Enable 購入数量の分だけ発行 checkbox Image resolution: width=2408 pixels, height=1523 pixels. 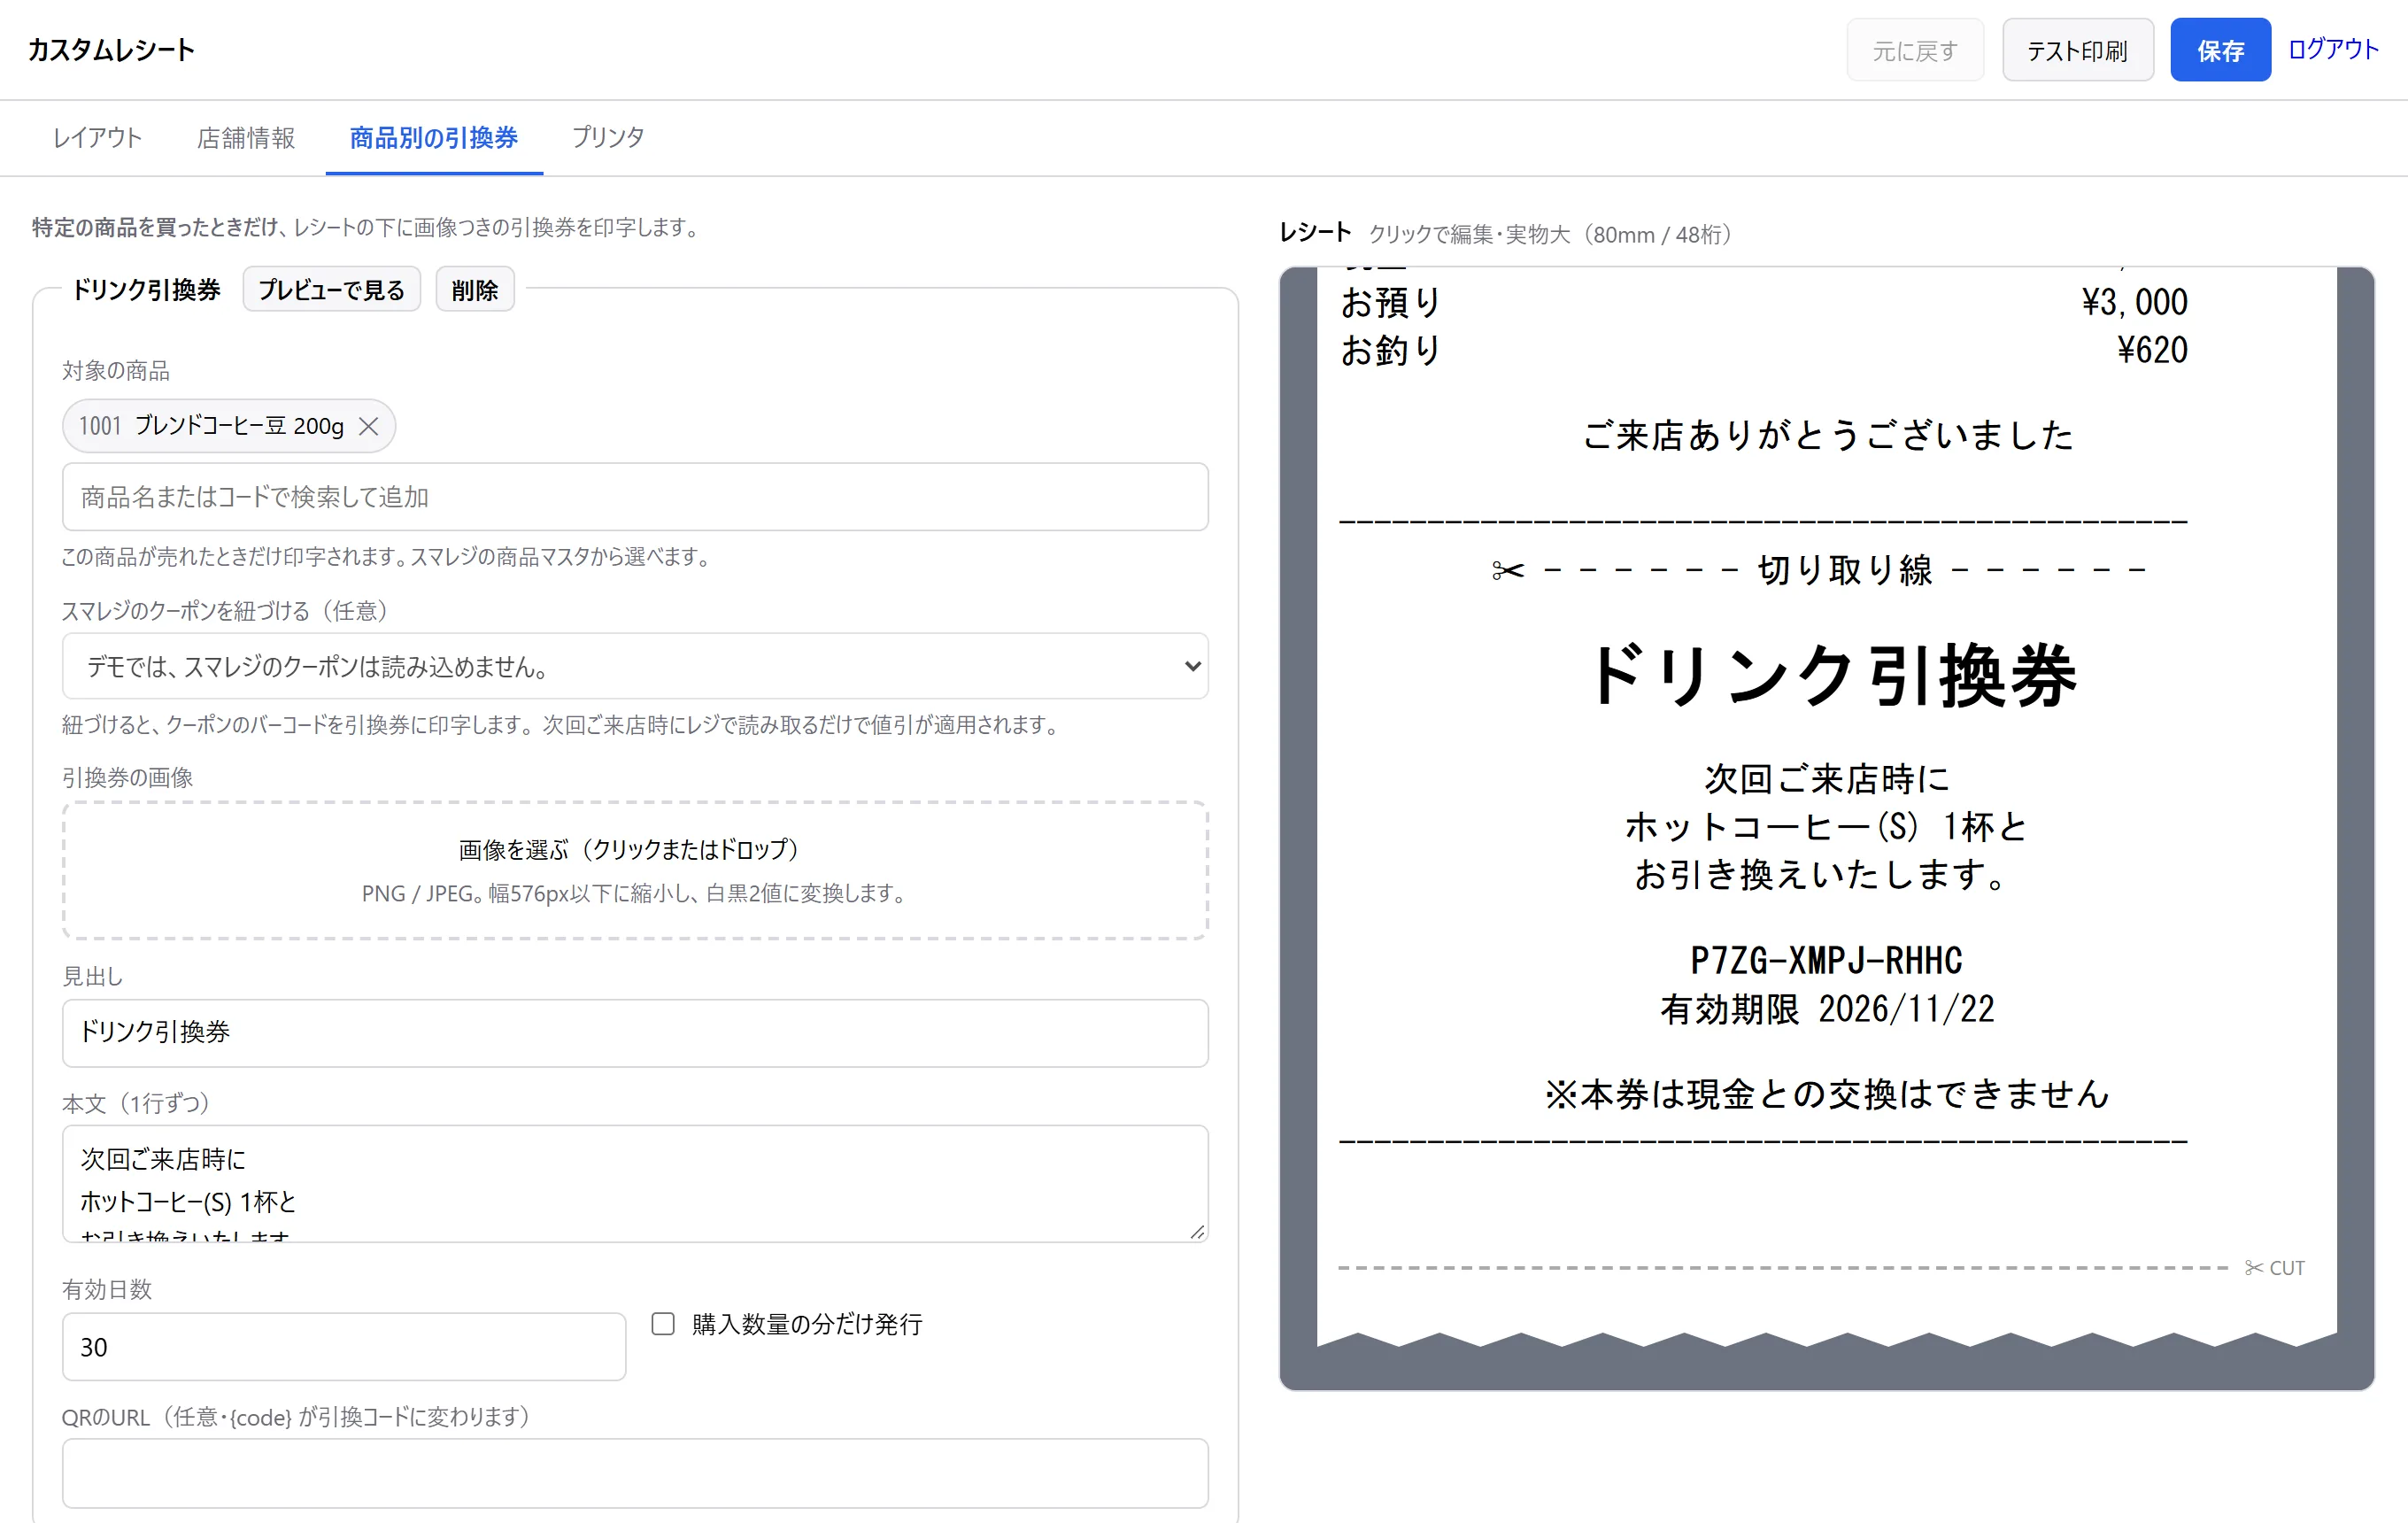[663, 1324]
